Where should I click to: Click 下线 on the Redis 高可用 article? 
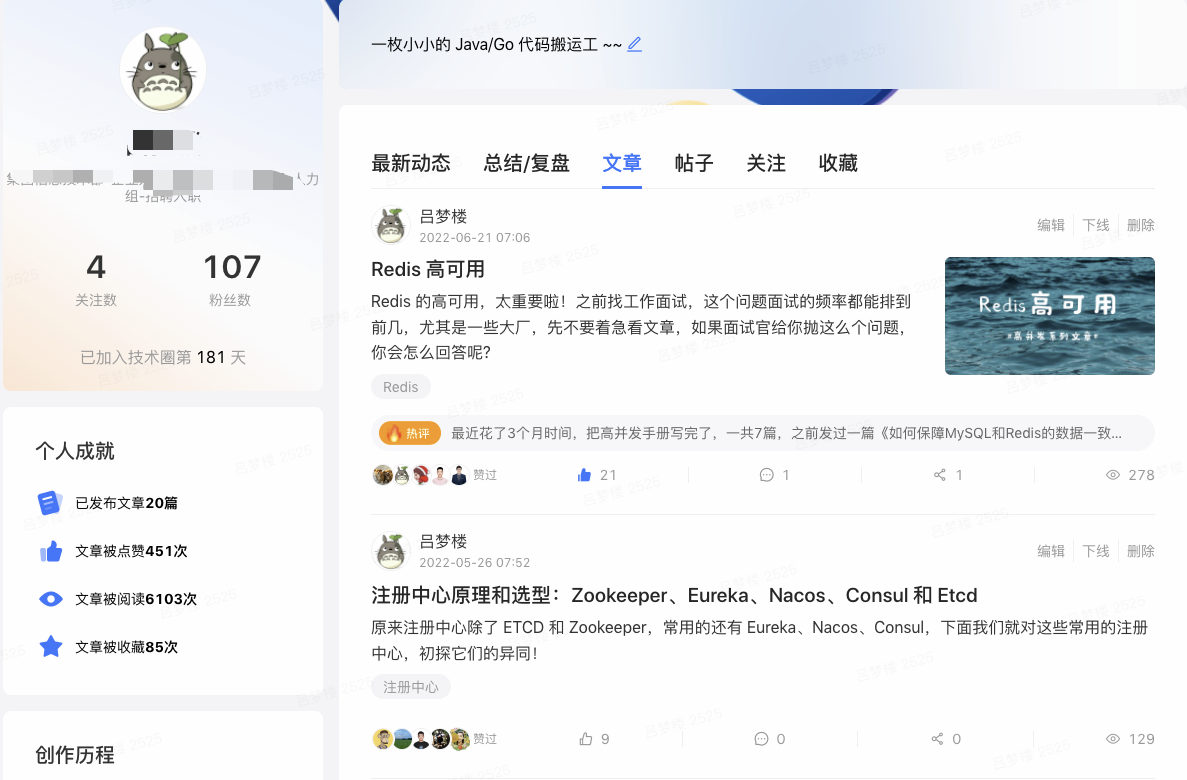click(1095, 225)
